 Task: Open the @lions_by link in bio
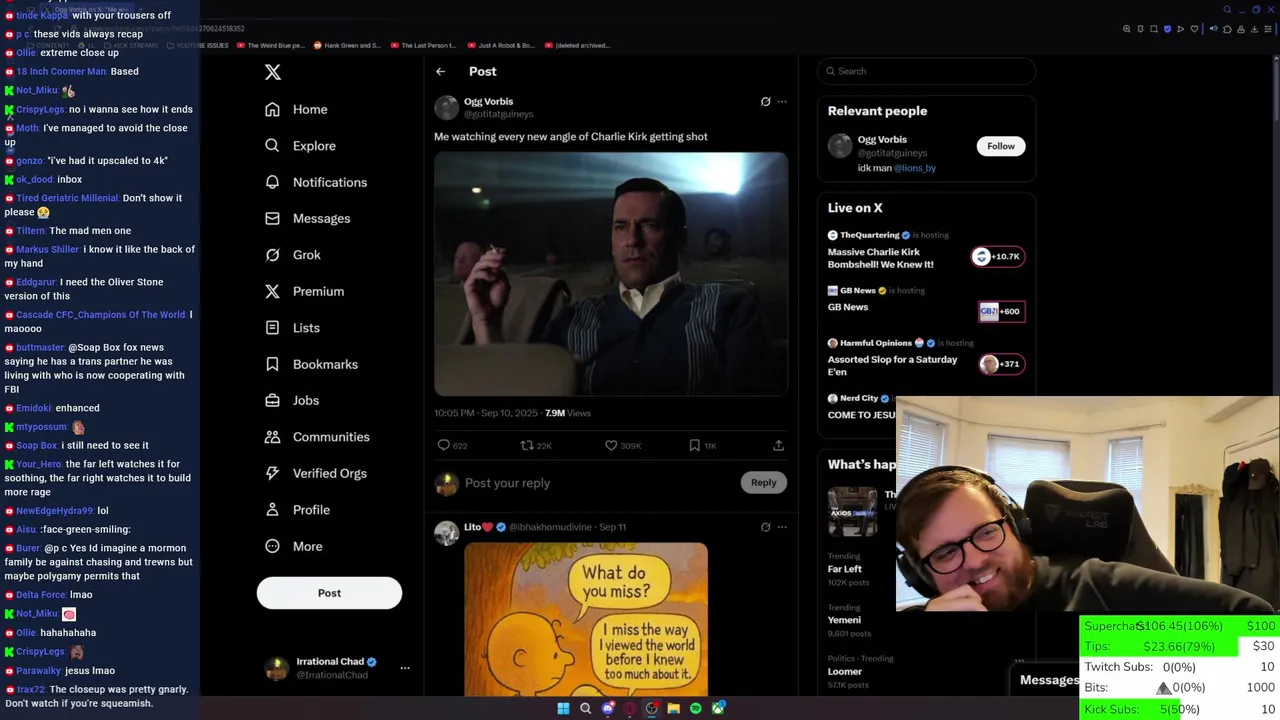[915, 168]
